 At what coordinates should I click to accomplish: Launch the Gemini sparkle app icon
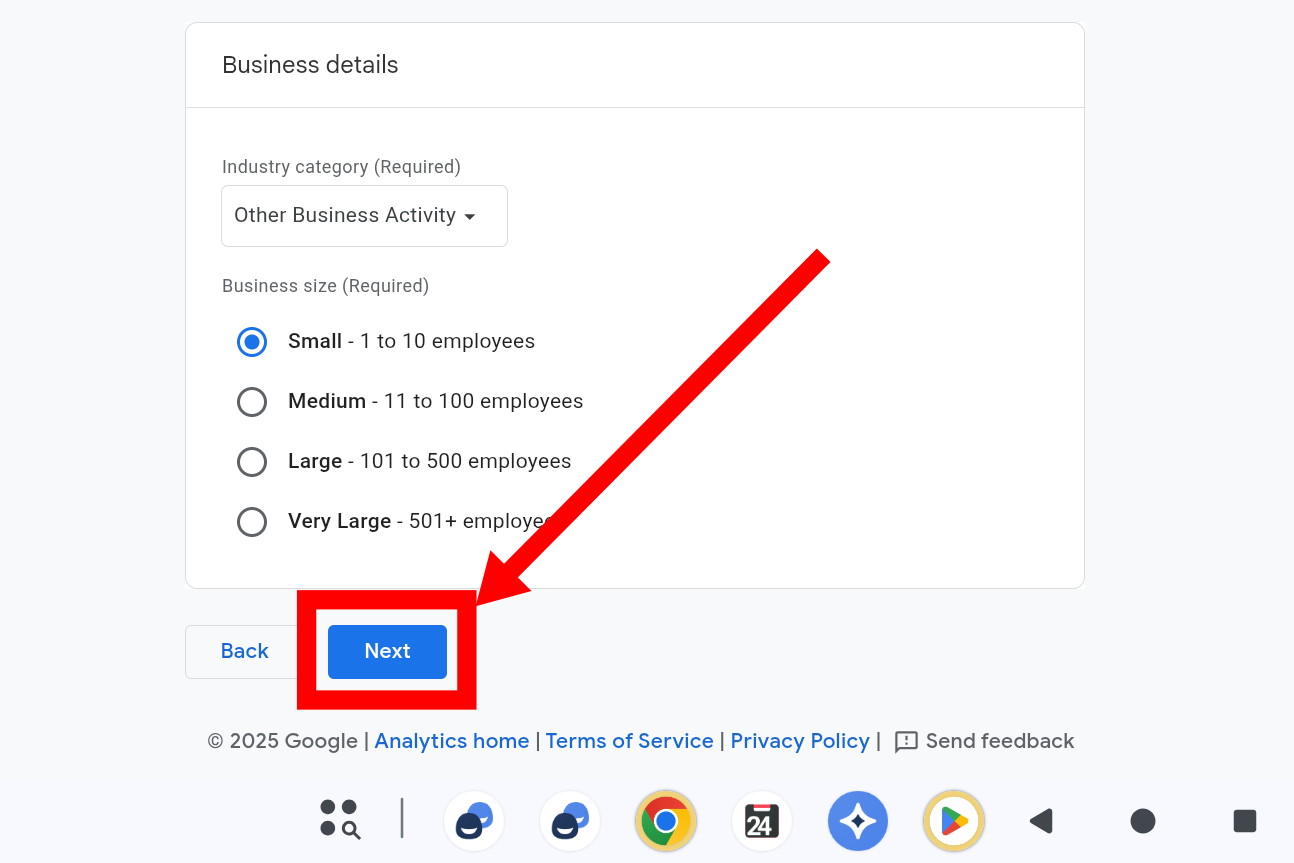(x=858, y=821)
